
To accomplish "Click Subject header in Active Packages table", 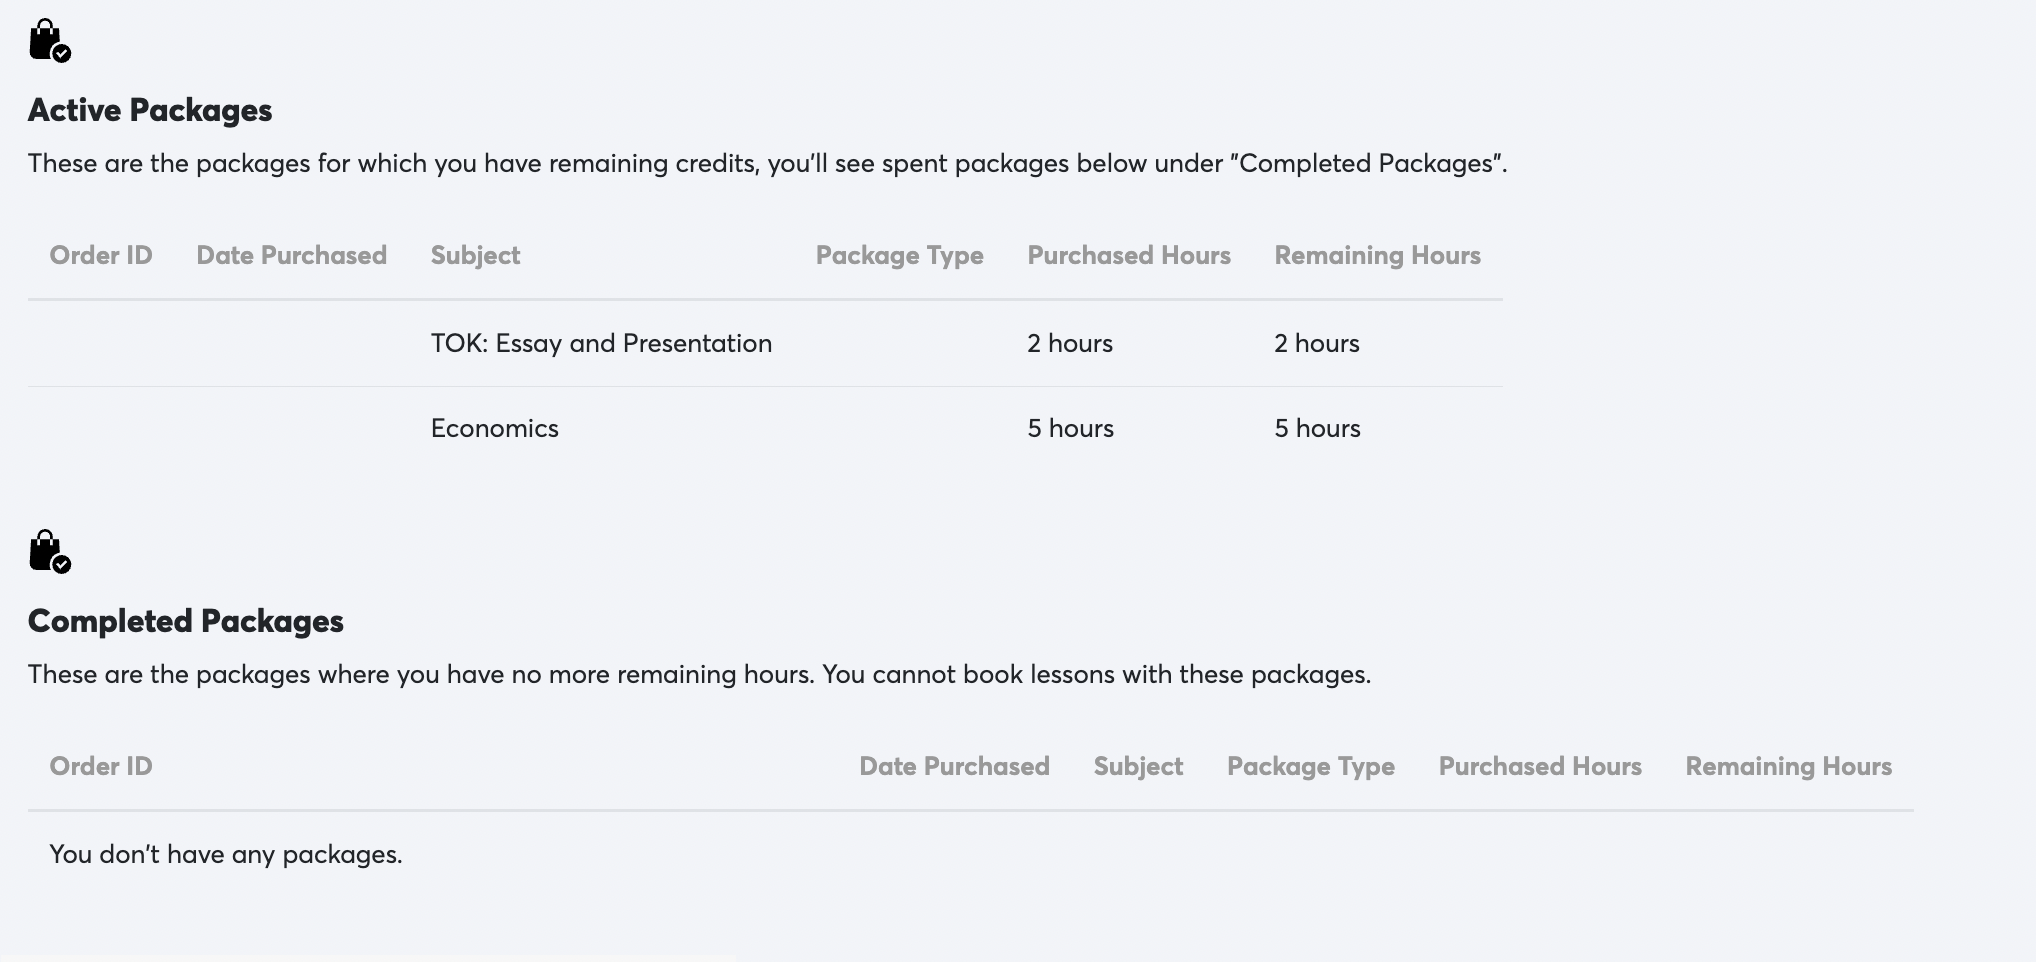I will coord(475,255).
